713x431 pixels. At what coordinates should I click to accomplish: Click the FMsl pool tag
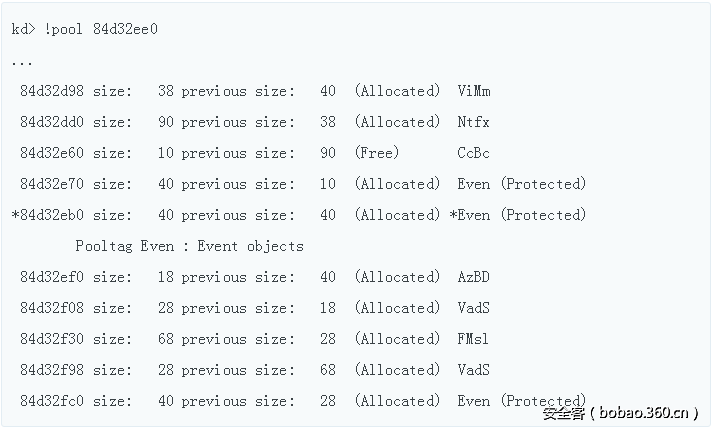coord(474,339)
